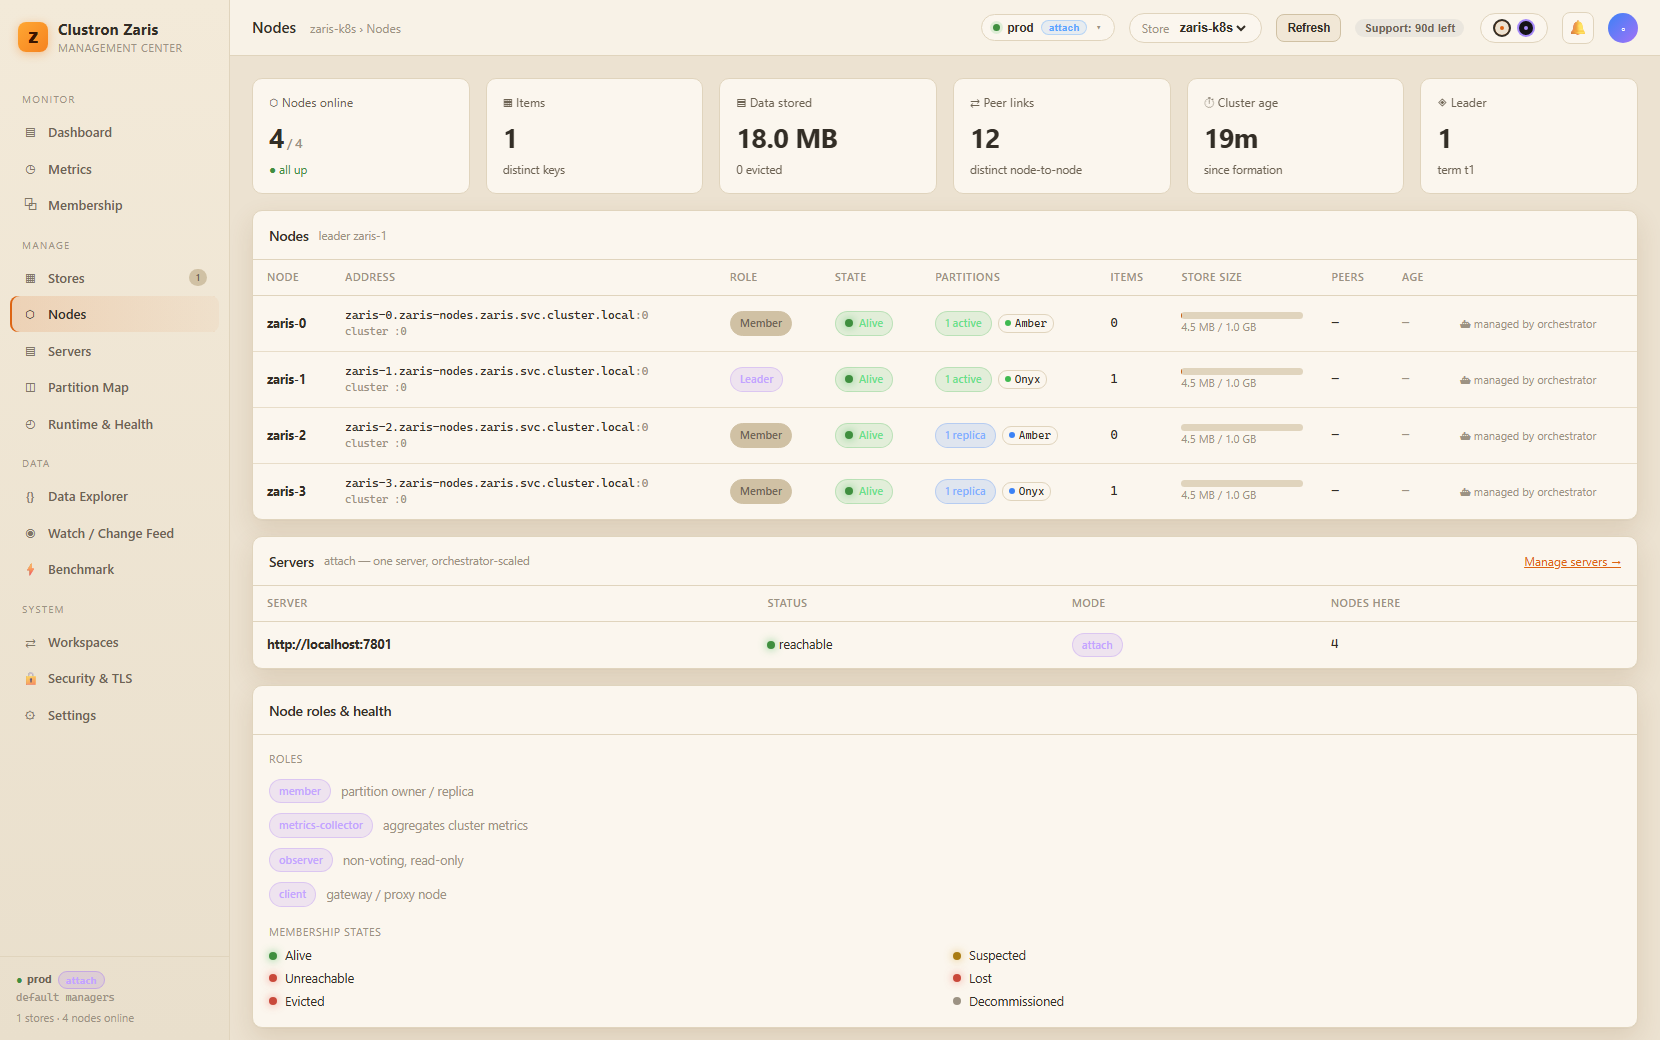Click the '1 replica' tag in zaris-3 row

coord(965,492)
